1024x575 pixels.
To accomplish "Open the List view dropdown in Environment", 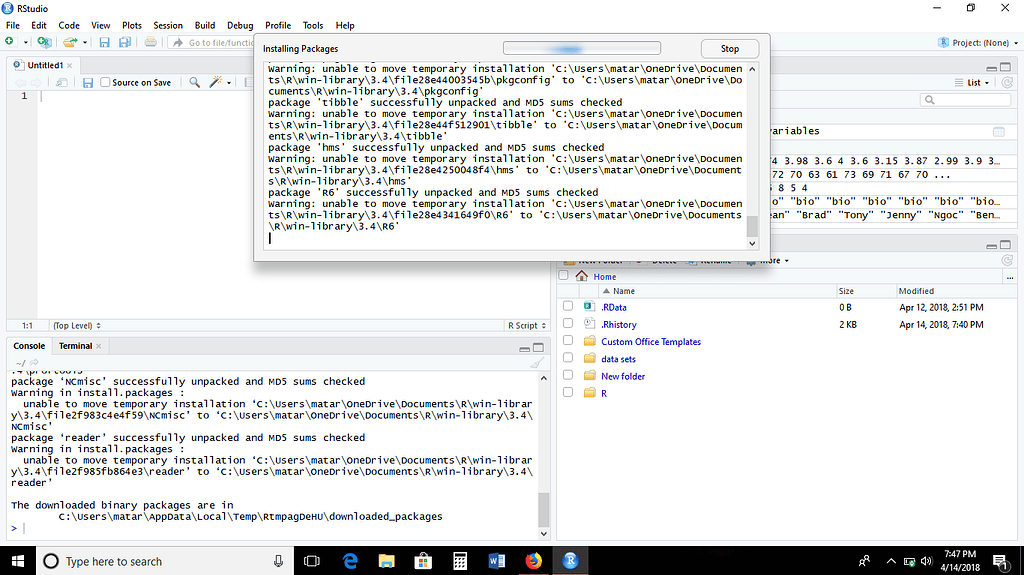I will 972,82.
